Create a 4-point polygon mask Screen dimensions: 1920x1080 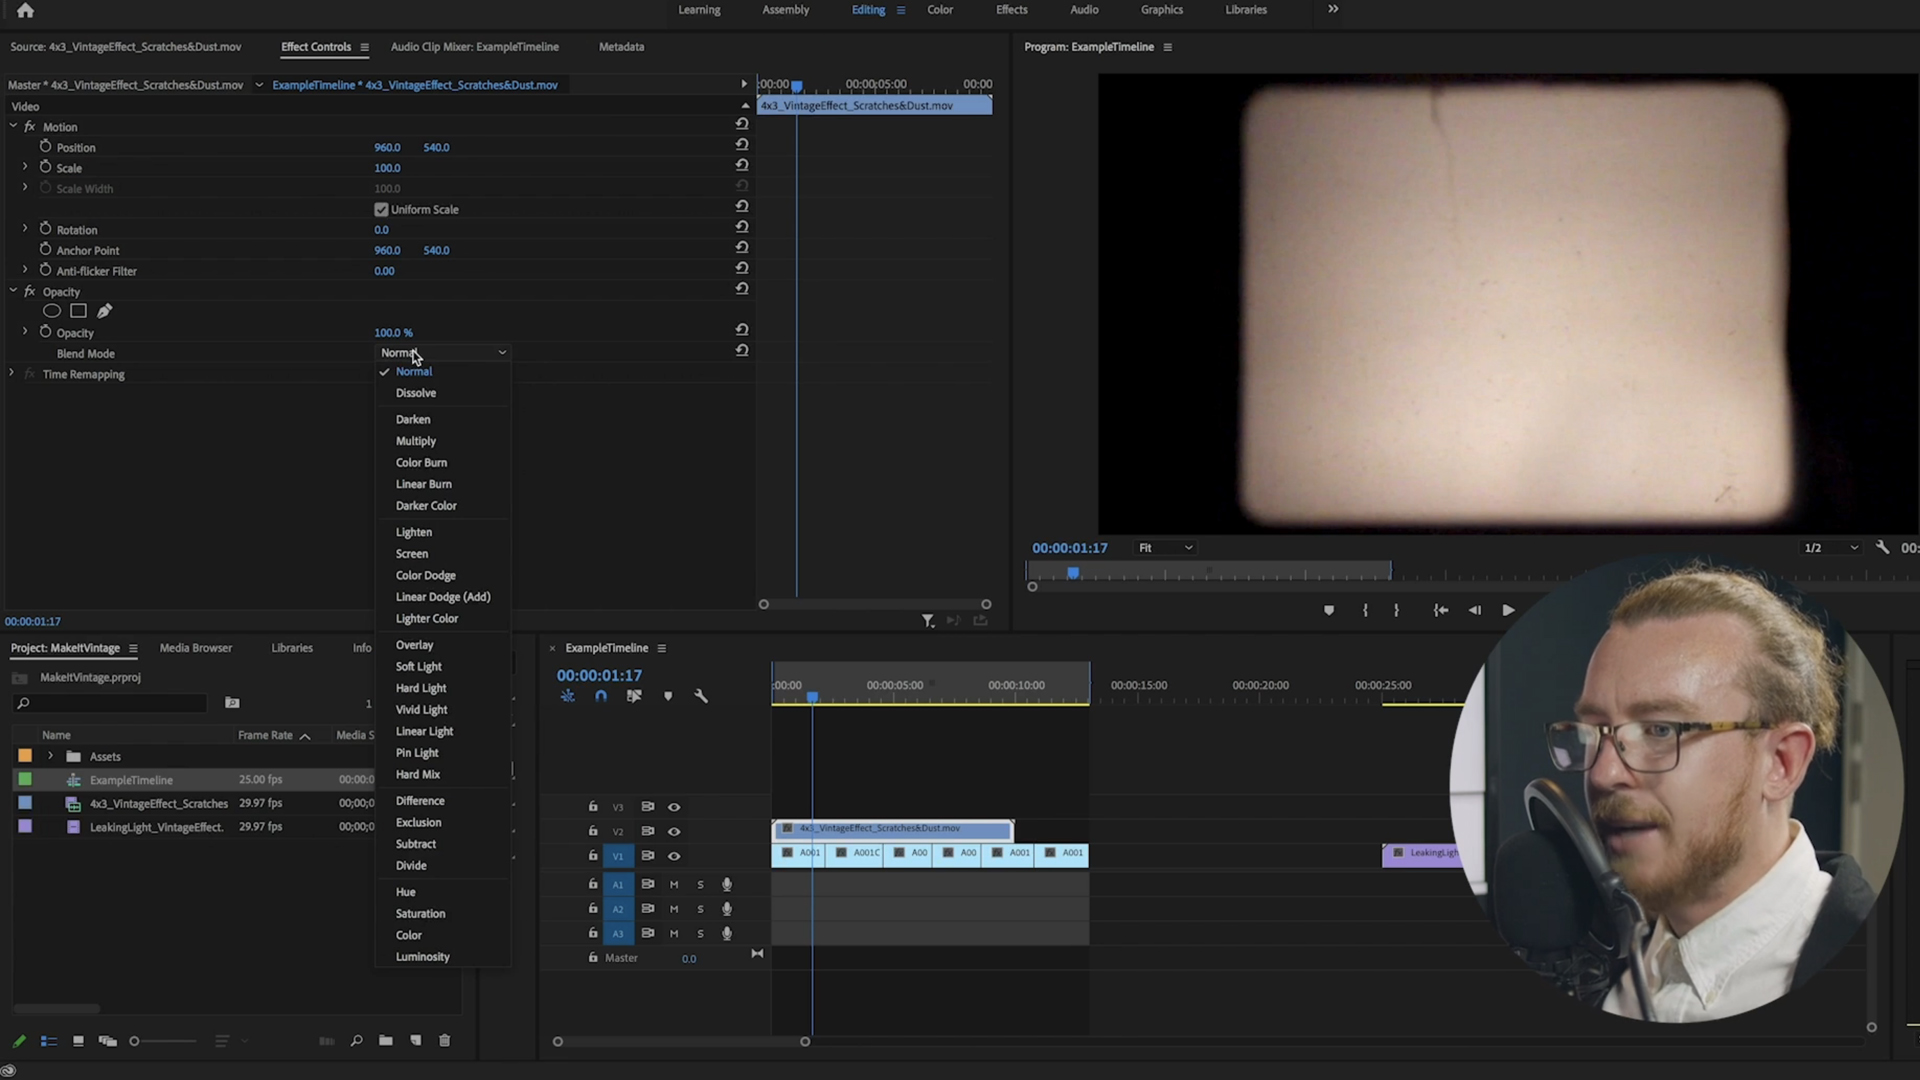tap(78, 311)
